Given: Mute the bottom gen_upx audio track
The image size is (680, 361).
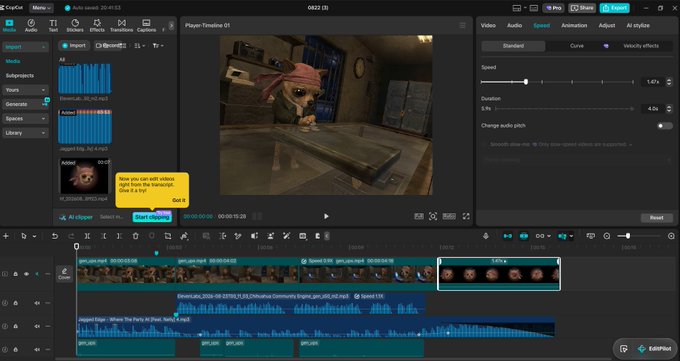Looking at the screenshot, I should click(37, 349).
